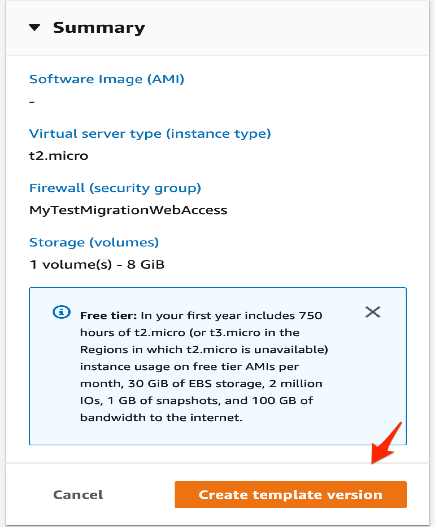Open the Software Image (AMI) link
Screen dimensions: 436x528
[107, 79]
